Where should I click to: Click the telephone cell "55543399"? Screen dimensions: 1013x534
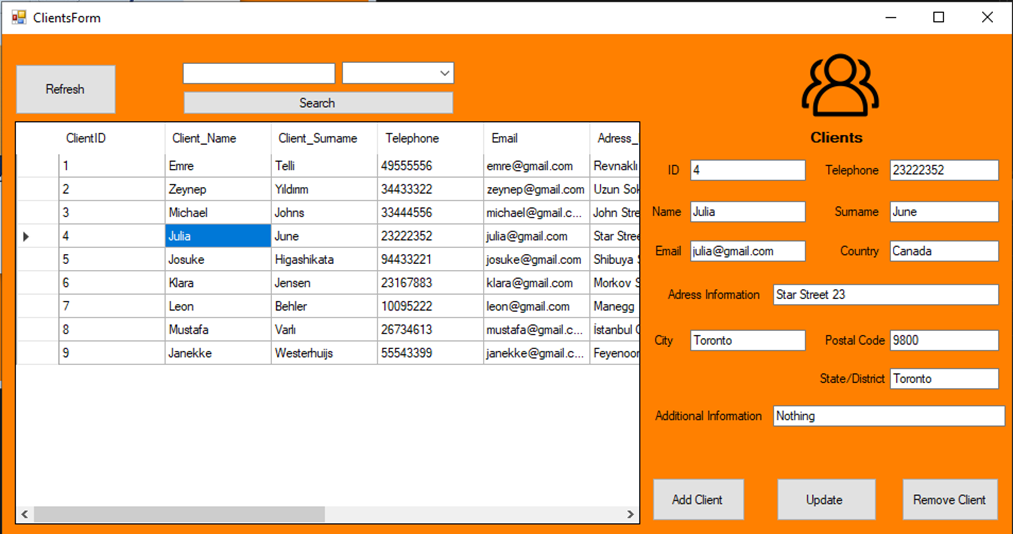point(430,353)
